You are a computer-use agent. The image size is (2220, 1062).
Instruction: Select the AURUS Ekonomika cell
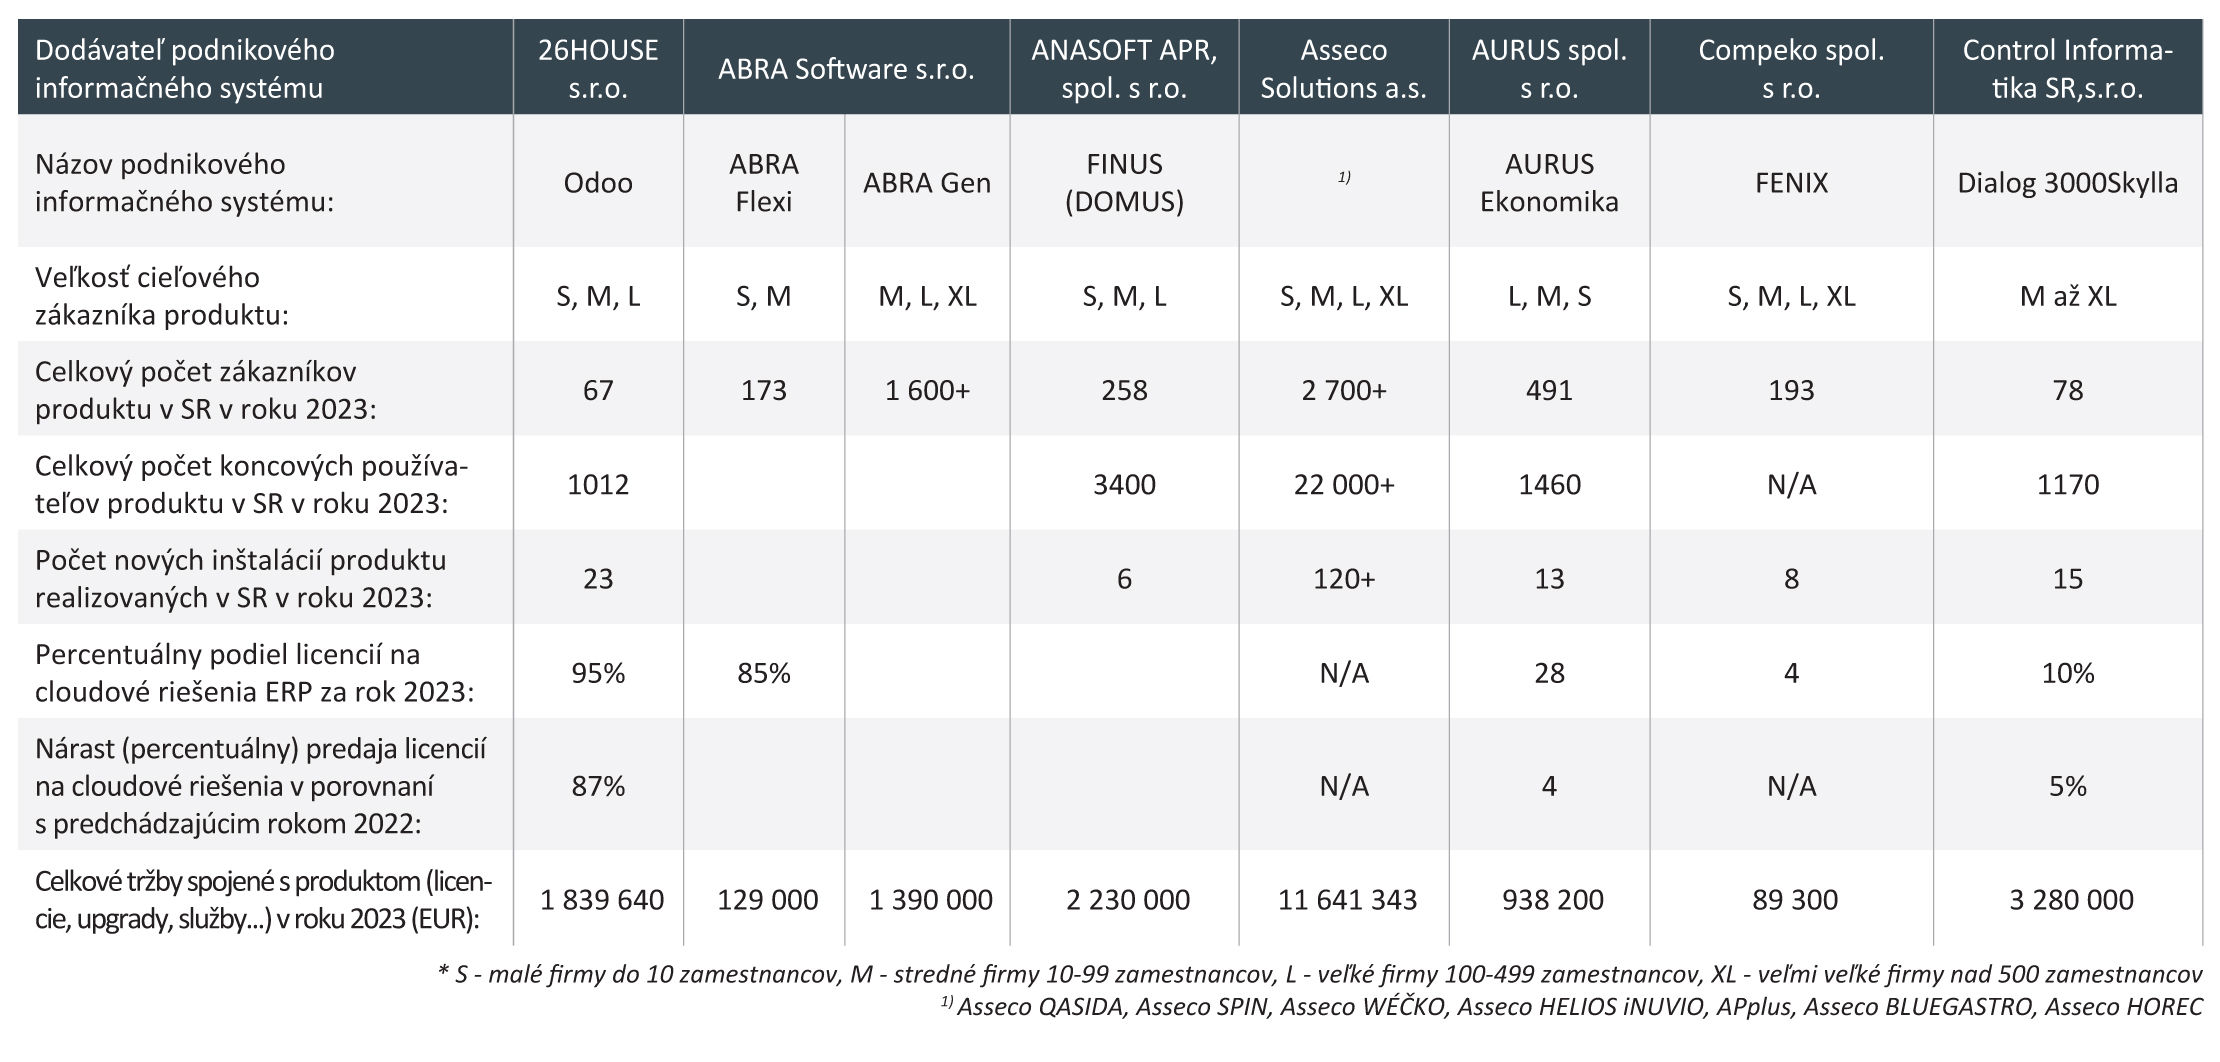click(x=1548, y=183)
